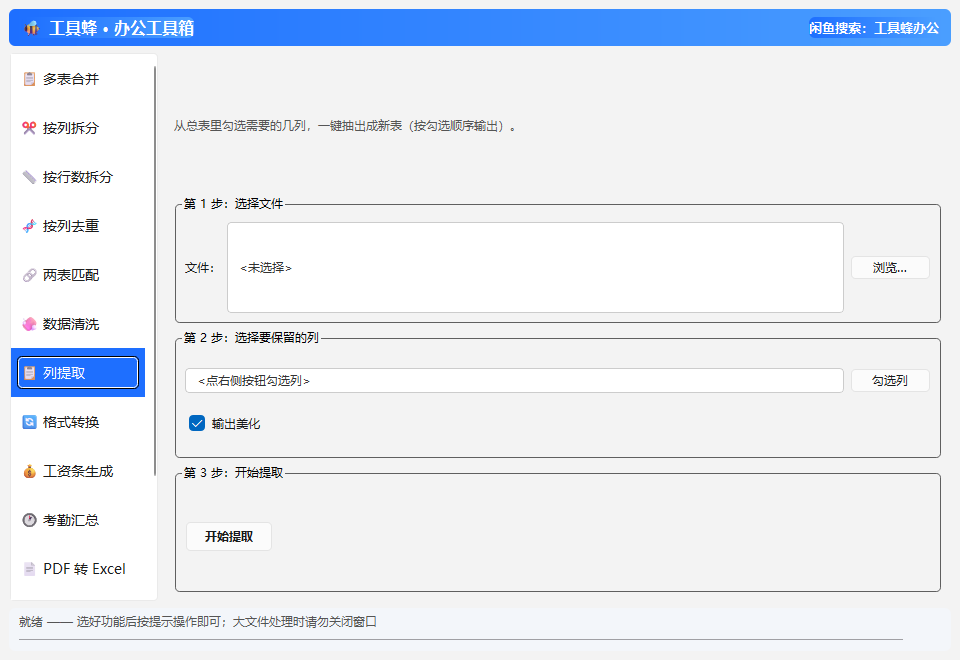960x660 pixels.
Task: Click the <点右侧按钮勾选列> field
Action: click(x=514, y=381)
